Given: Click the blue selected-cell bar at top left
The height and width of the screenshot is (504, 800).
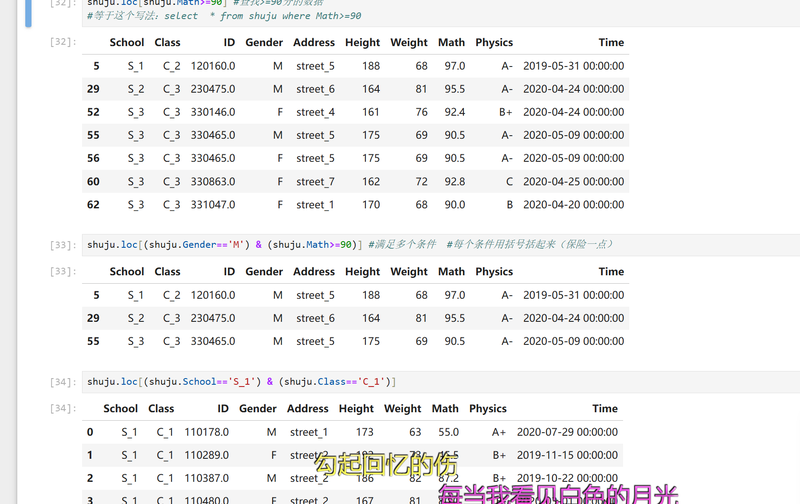Looking at the screenshot, I should [x=28, y=12].
